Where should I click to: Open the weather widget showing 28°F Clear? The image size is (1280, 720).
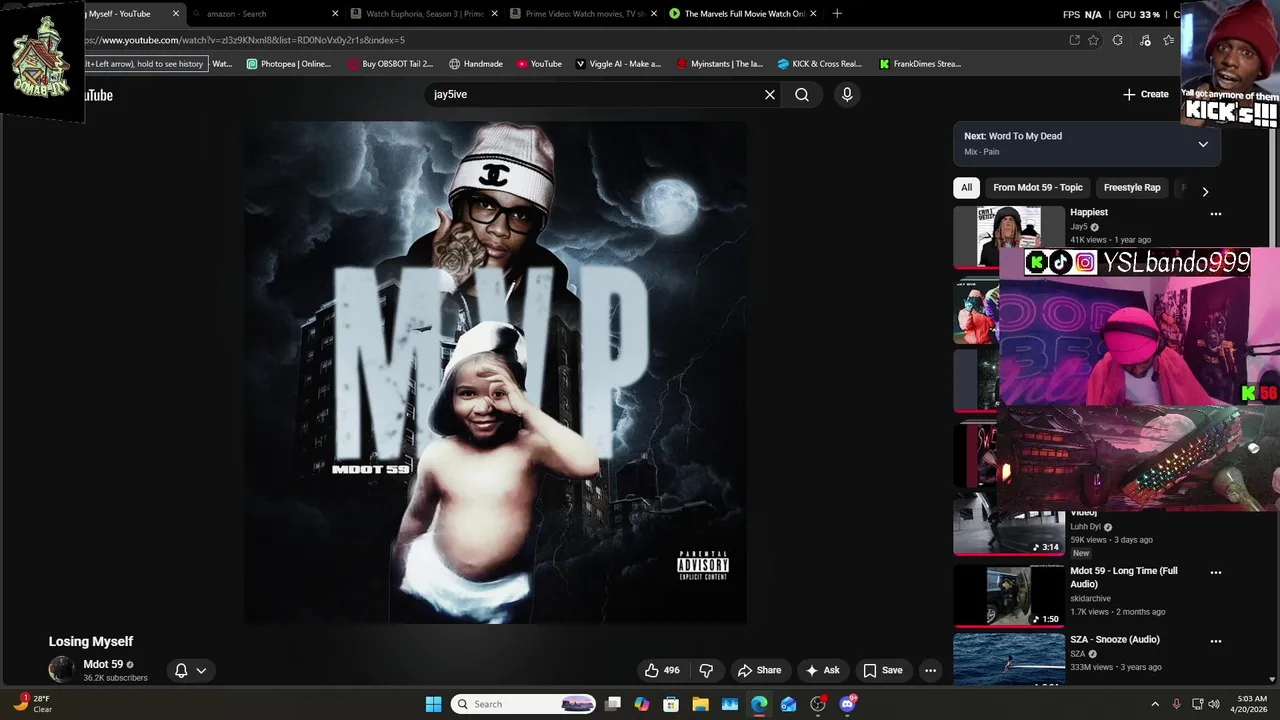(32, 704)
